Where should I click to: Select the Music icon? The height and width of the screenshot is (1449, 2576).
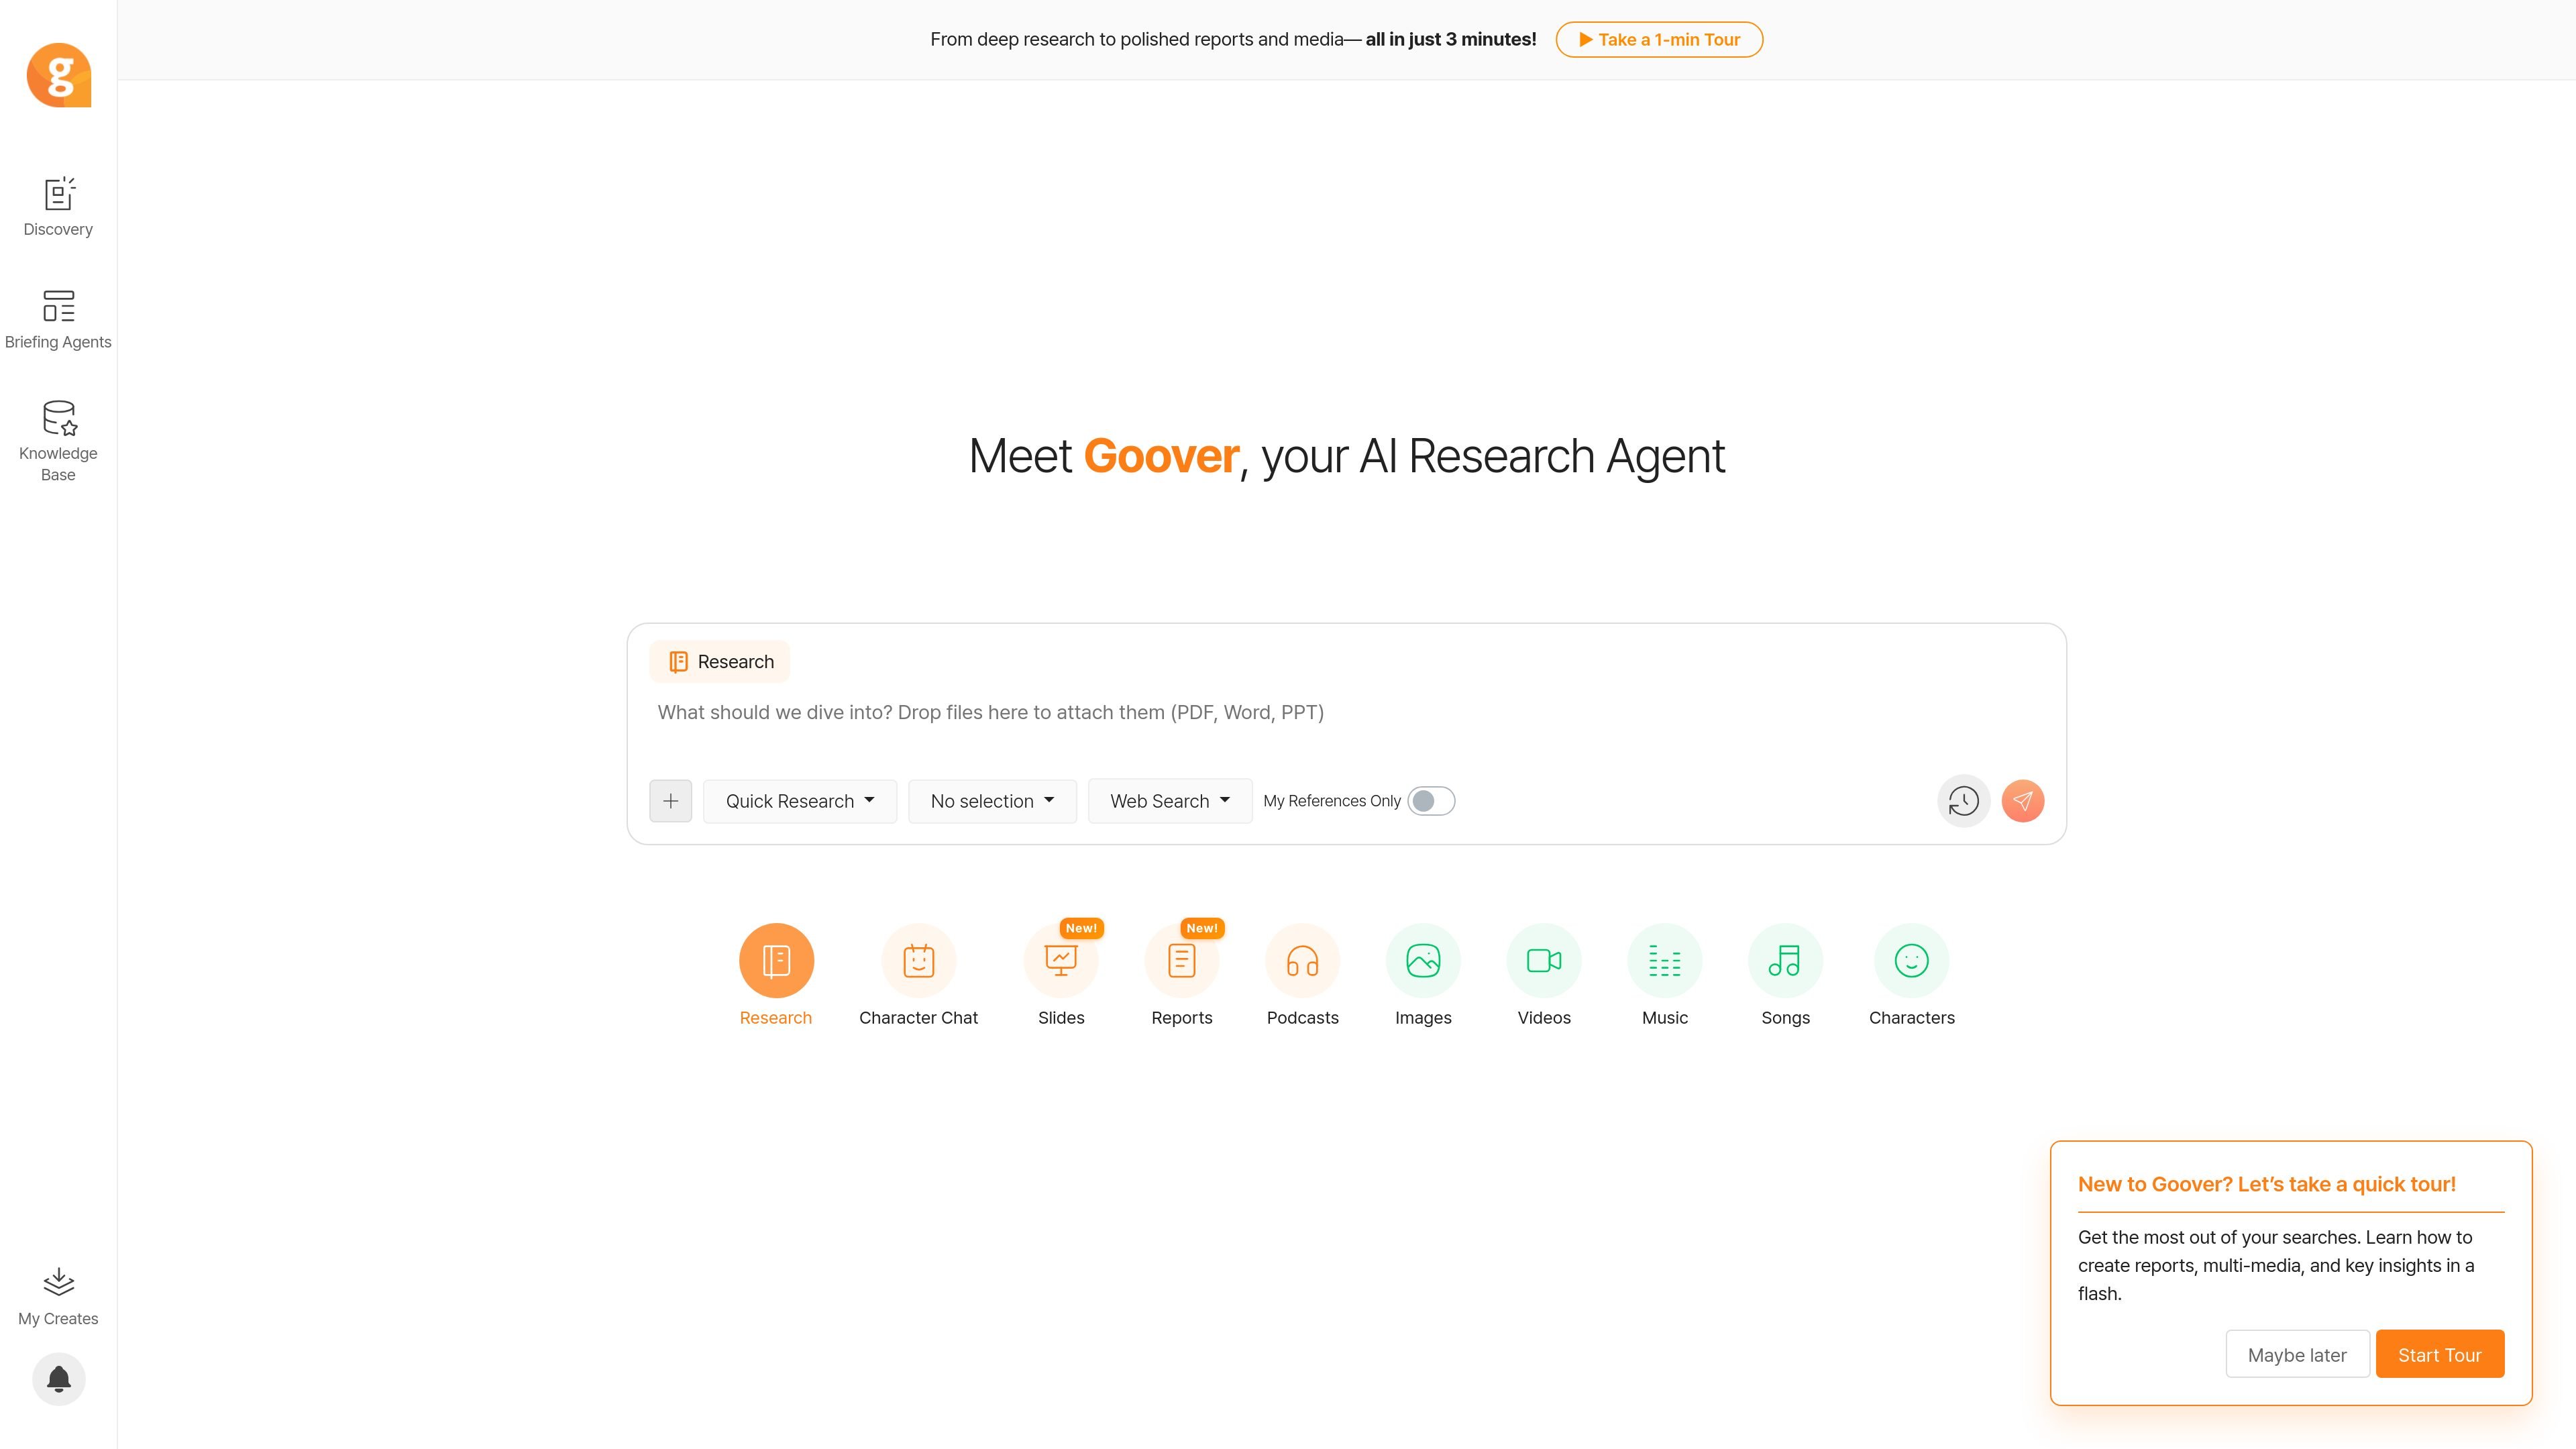[x=1665, y=961]
